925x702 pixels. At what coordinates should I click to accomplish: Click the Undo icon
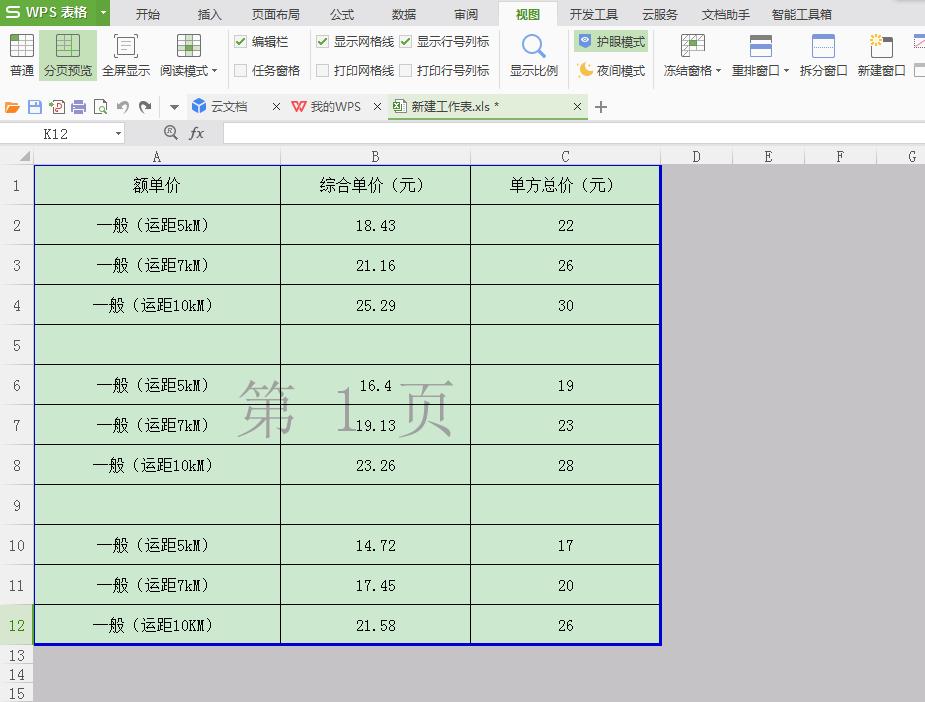(x=124, y=105)
